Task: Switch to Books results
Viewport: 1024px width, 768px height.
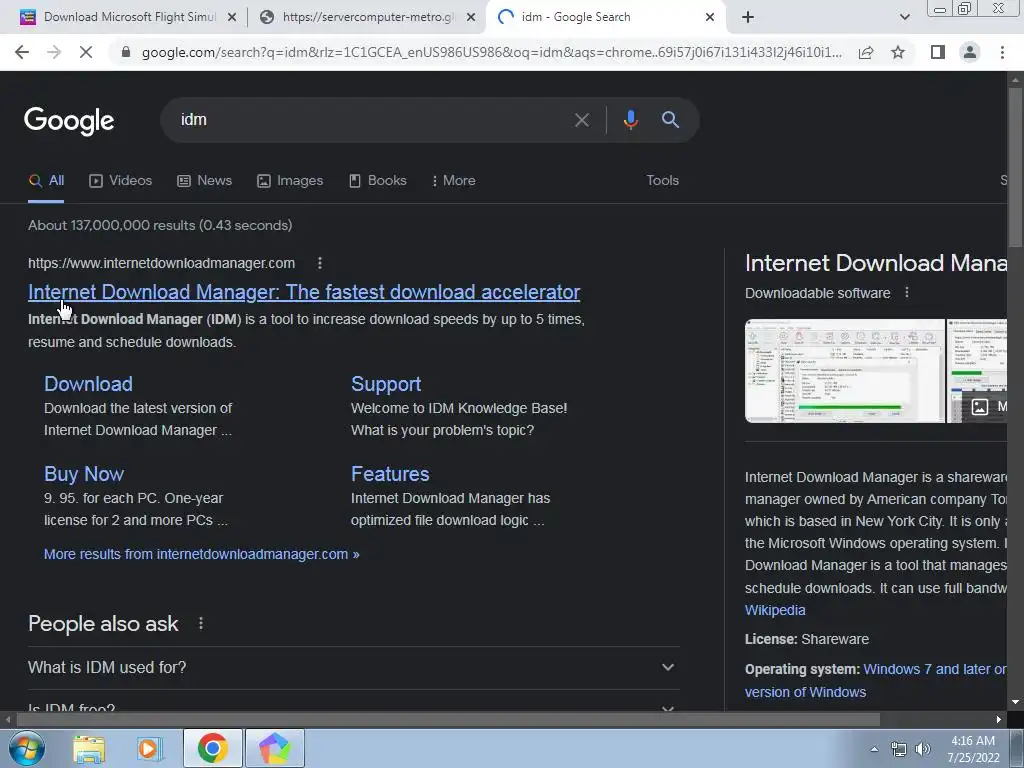Action: point(377,181)
